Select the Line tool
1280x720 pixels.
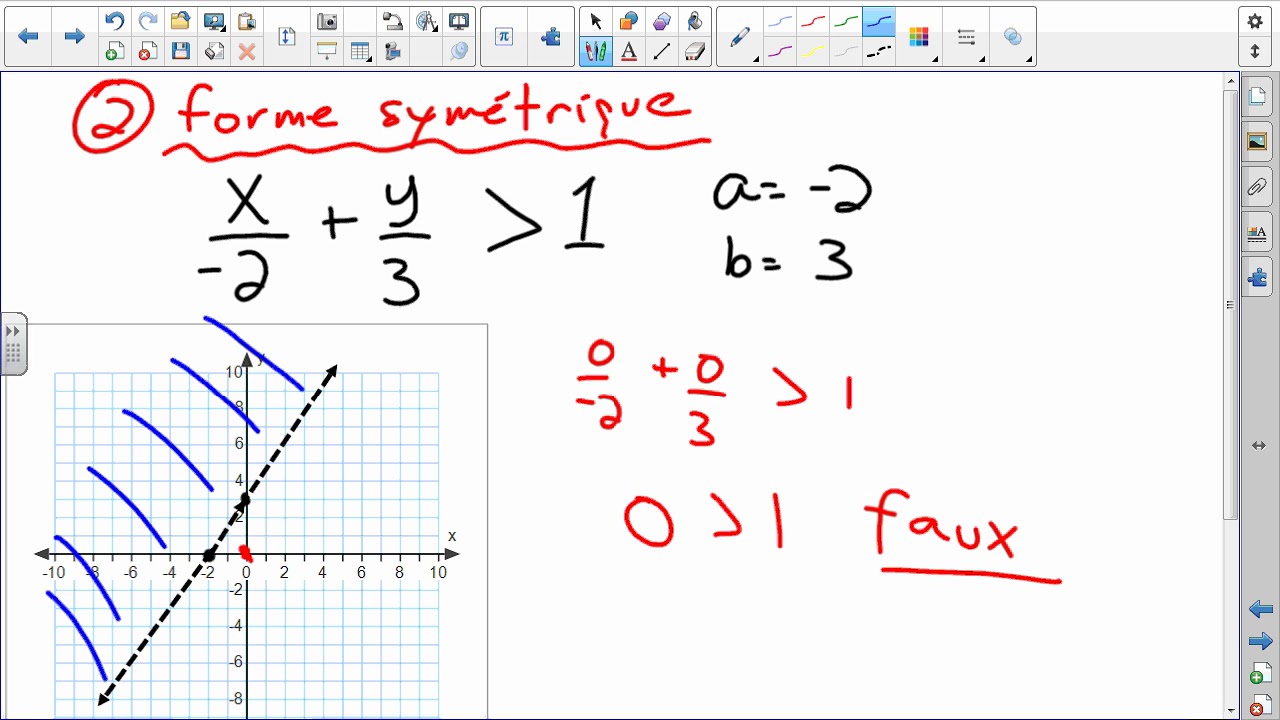pyautogui.click(x=662, y=52)
